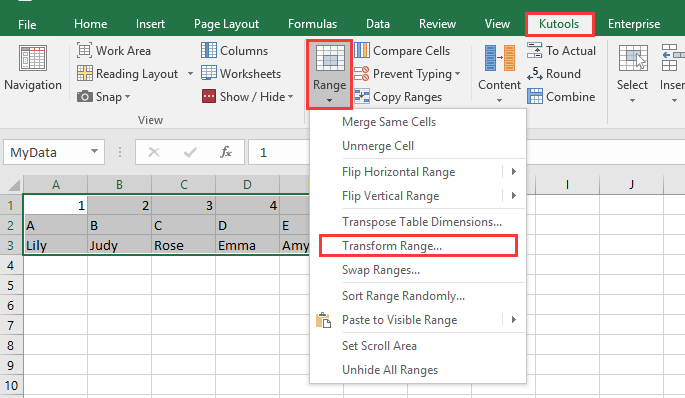Click the select-all corner triangle

(14, 185)
